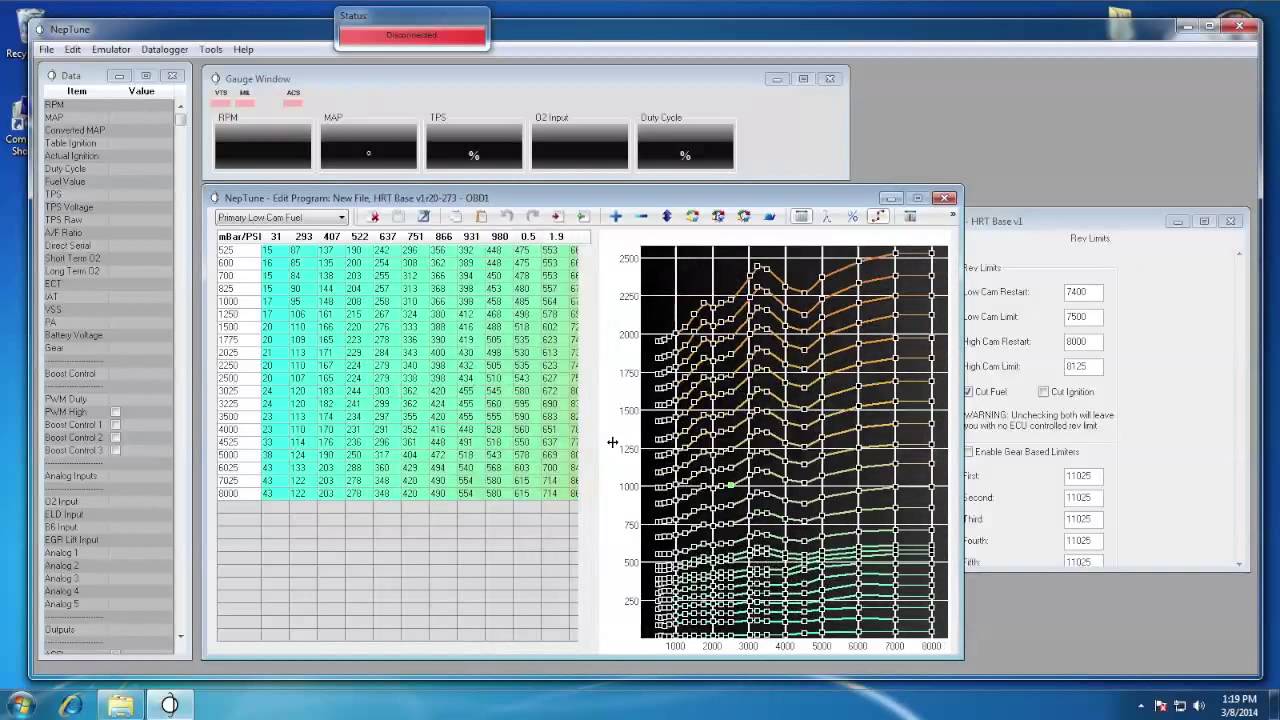This screenshot has height=720, width=1280.
Task: Click the export icon with green arrow
Action: (x=583, y=216)
